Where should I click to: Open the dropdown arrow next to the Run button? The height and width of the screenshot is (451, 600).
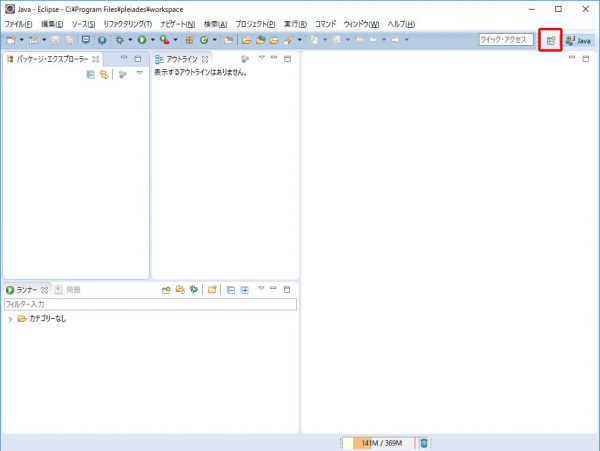tap(152, 40)
